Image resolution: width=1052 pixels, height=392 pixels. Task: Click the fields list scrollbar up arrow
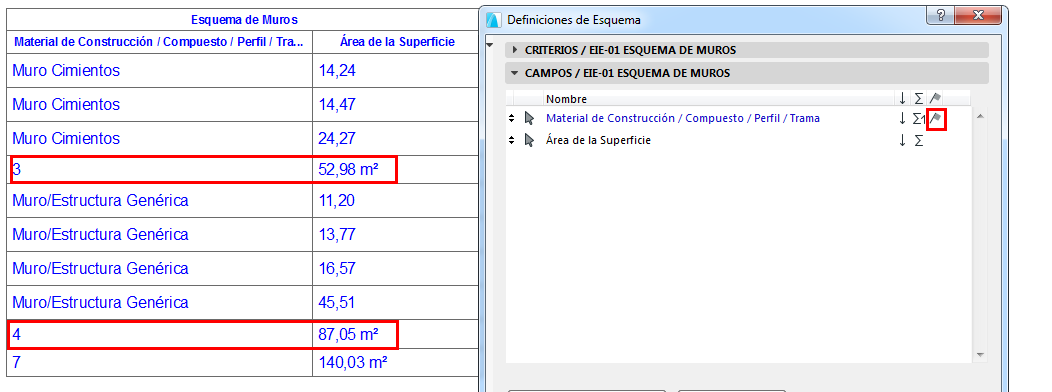(980, 117)
